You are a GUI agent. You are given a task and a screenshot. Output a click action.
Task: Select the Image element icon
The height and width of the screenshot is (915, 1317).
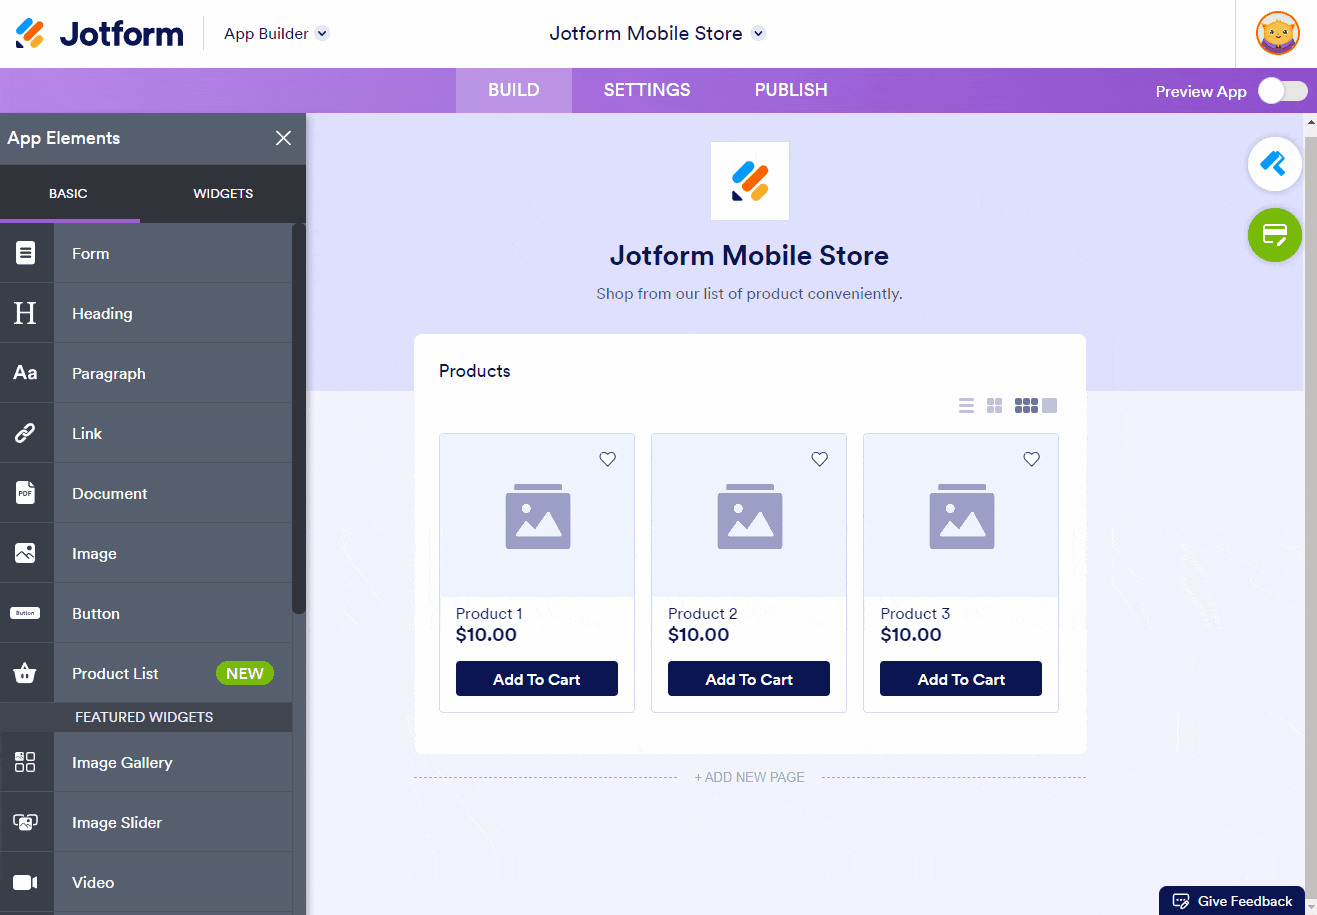[x=26, y=553]
